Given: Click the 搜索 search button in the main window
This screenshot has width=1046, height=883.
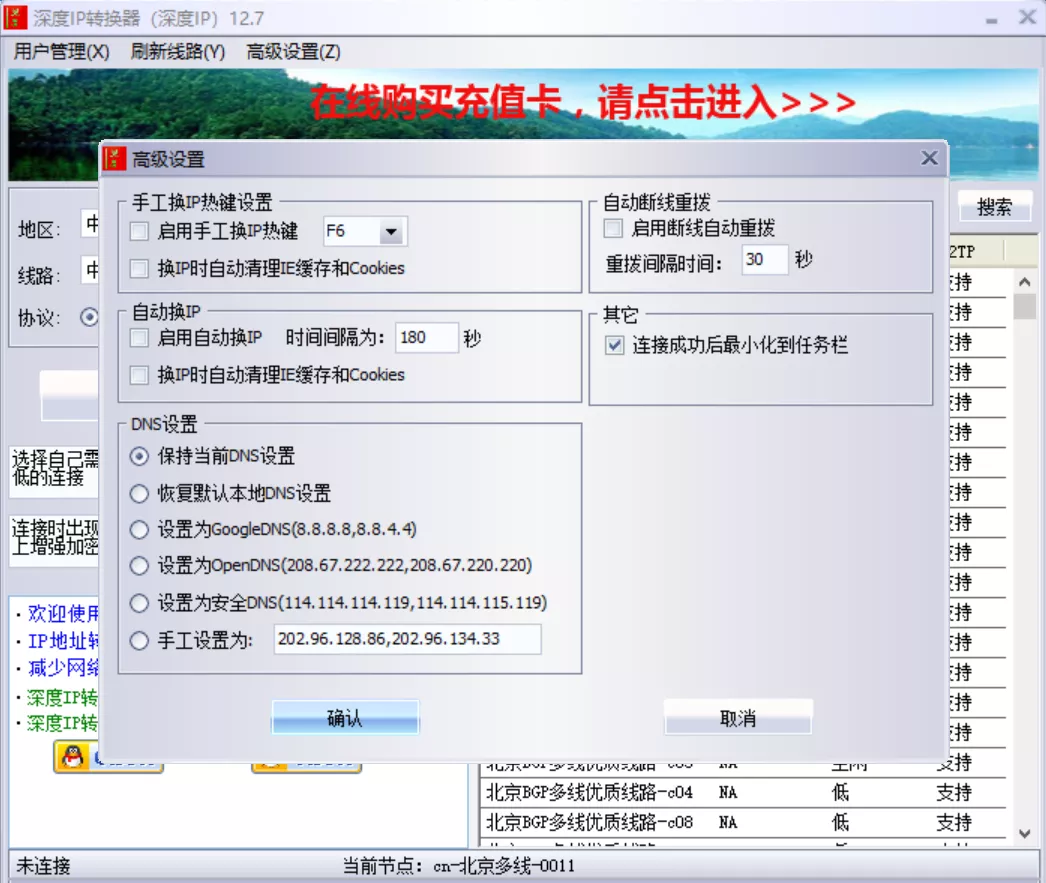Looking at the screenshot, I should point(994,207).
